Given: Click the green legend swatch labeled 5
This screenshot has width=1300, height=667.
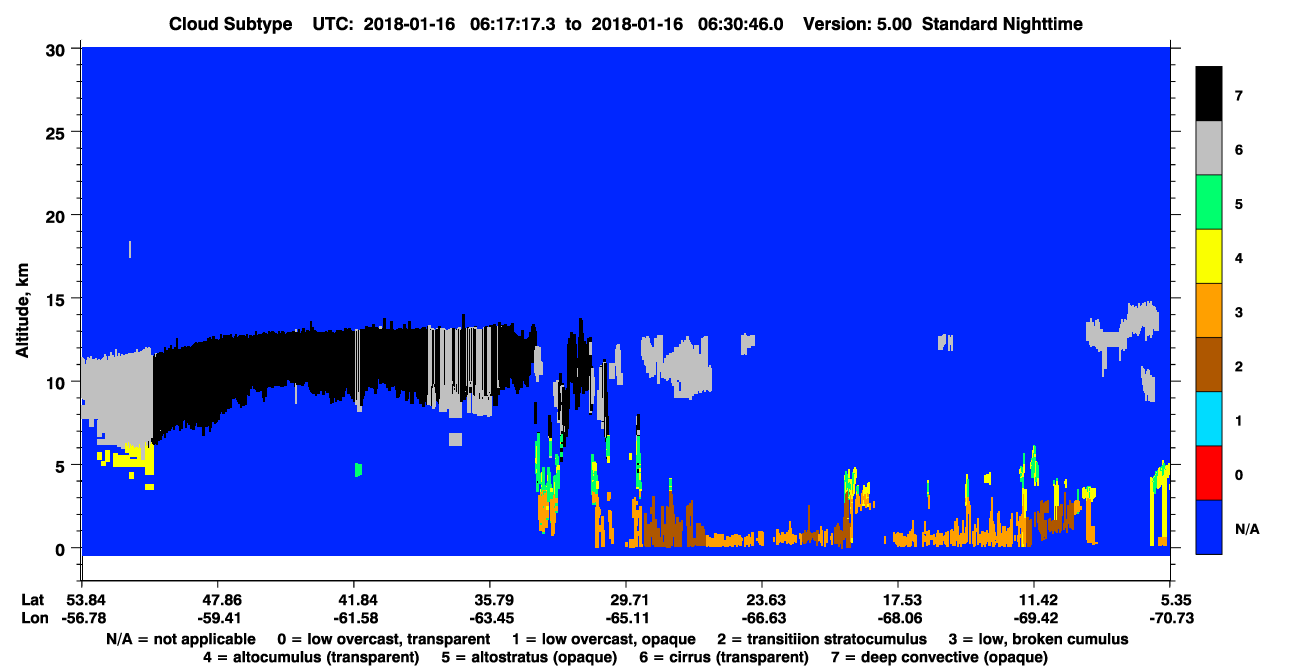Looking at the screenshot, I should (x=1209, y=202).
